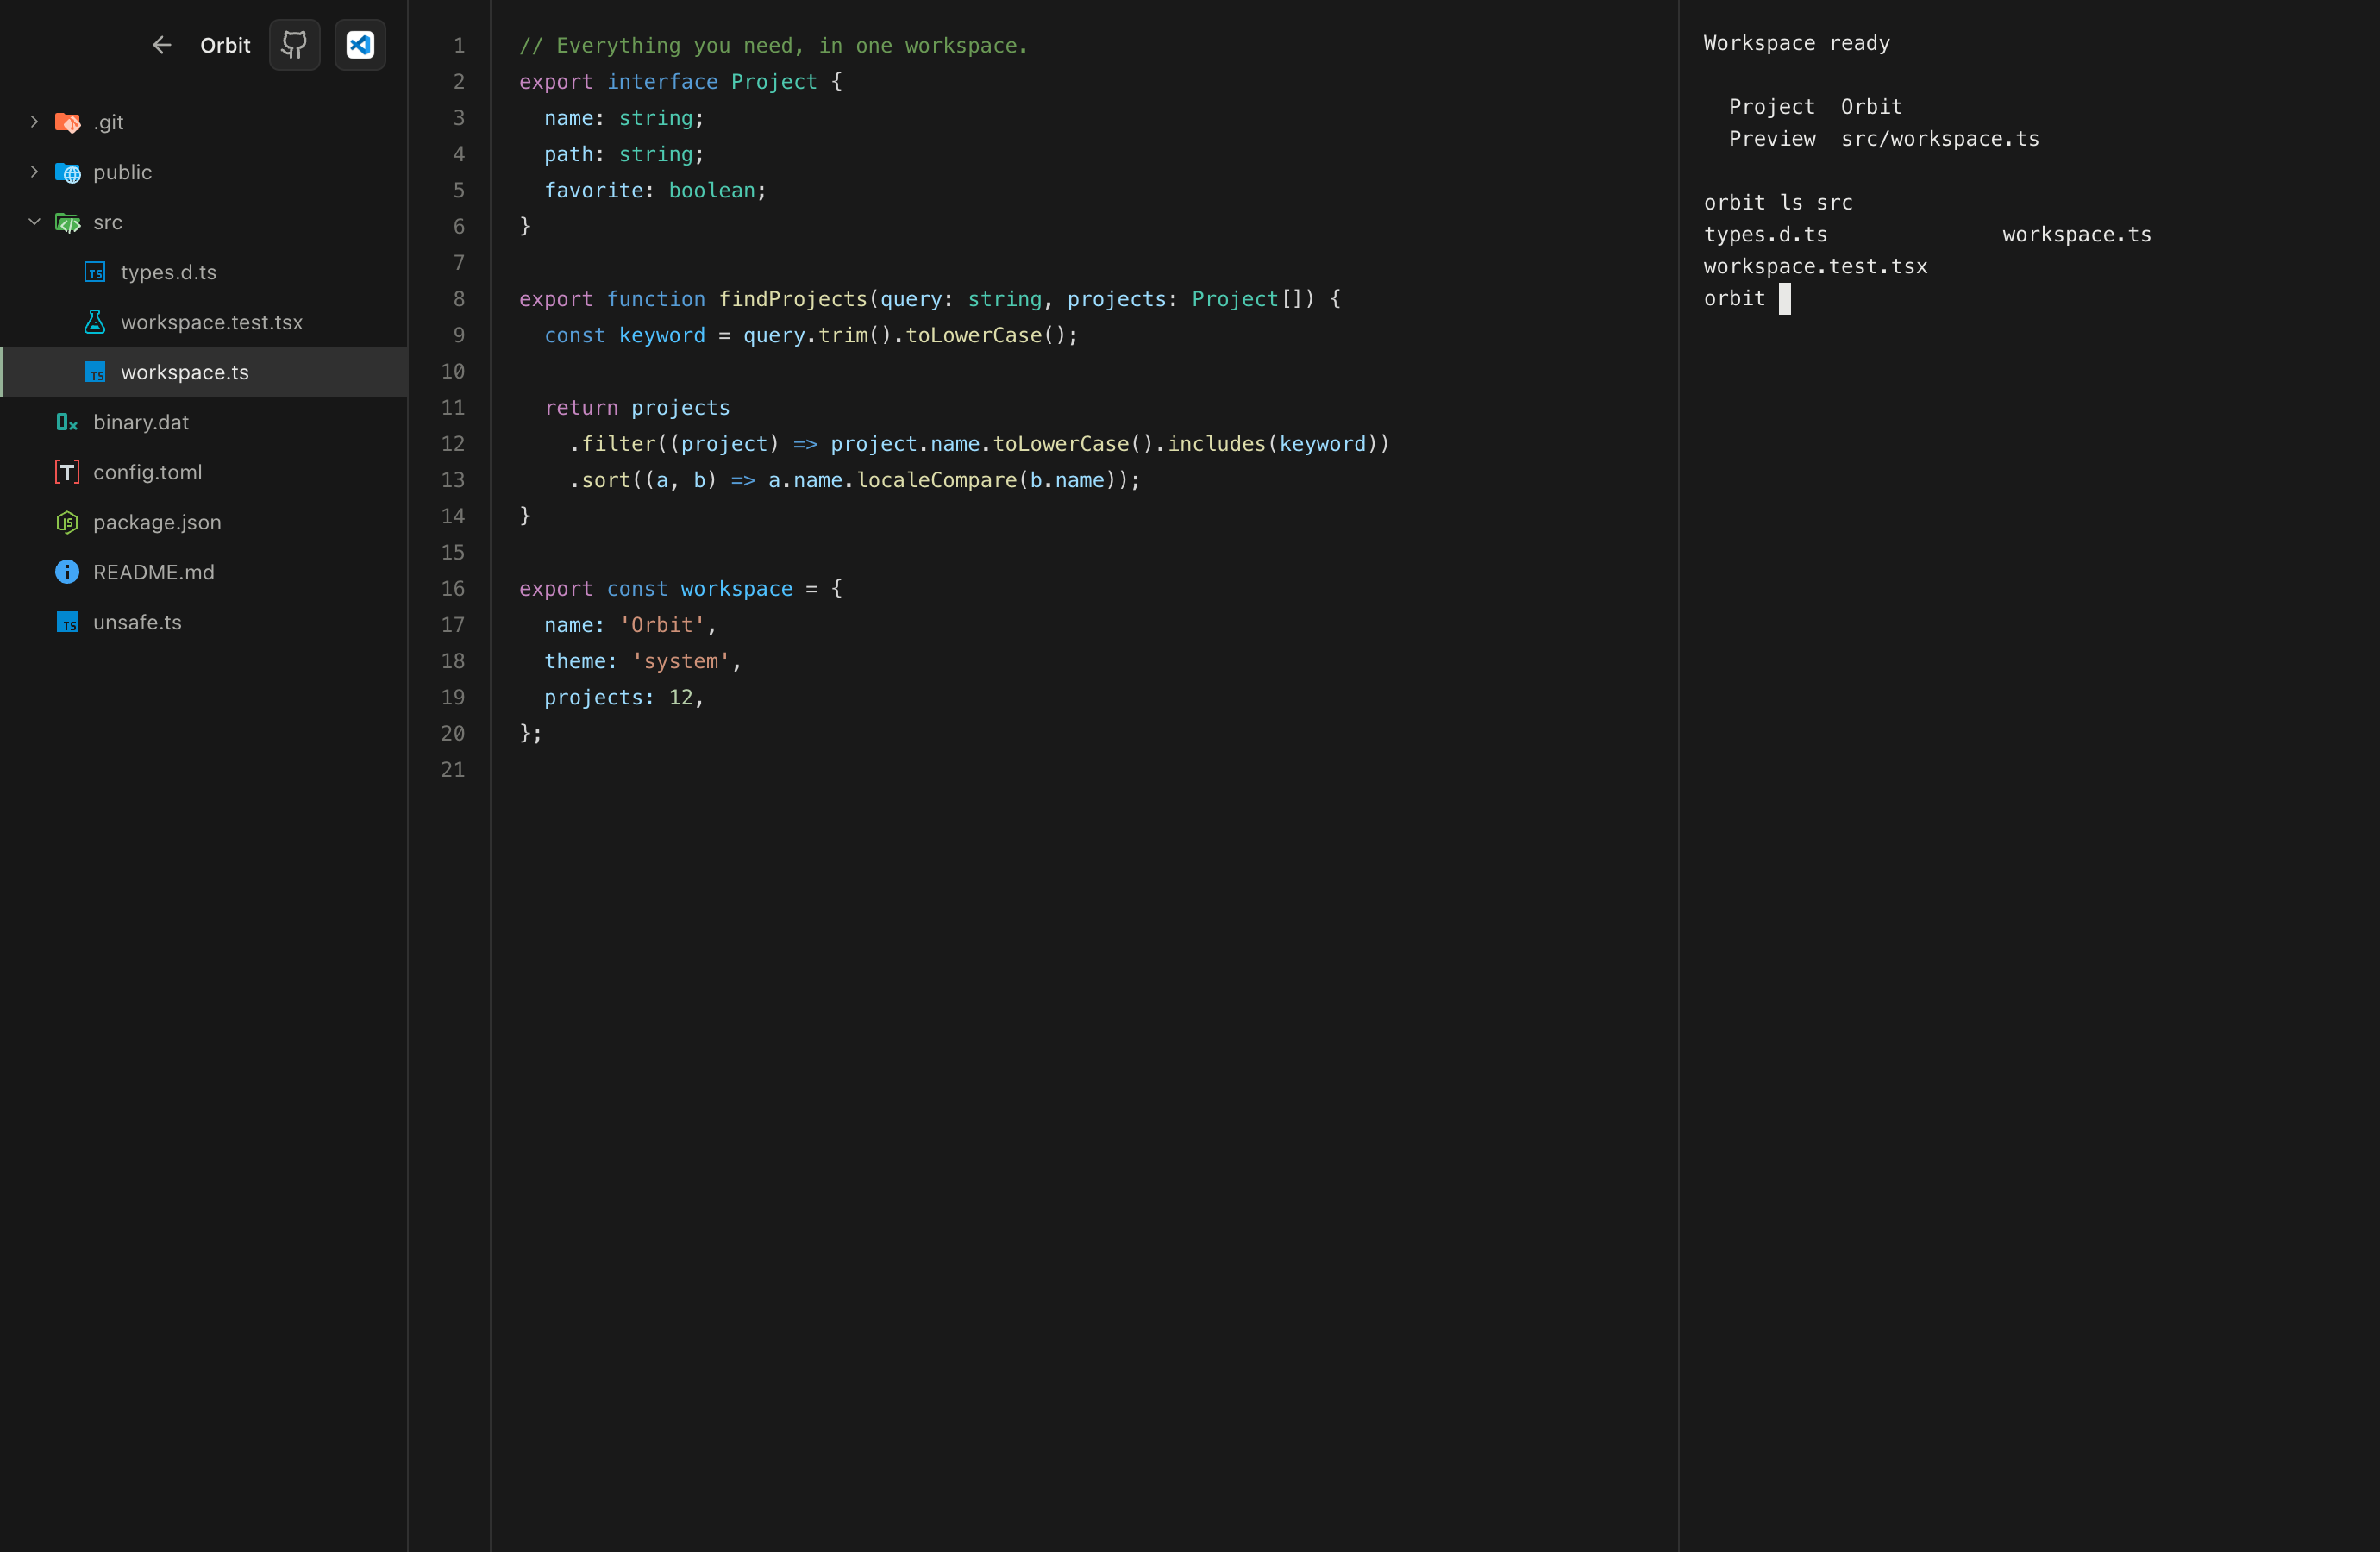Click the unsafe.ts TS file icon

[67, 622]
